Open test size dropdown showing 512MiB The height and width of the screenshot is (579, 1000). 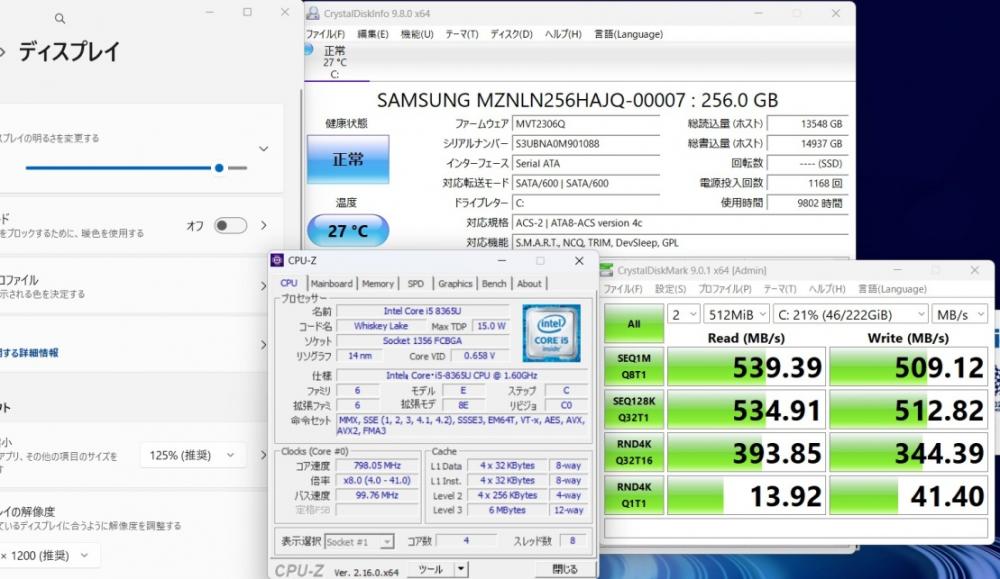click(x=737, y=314)
